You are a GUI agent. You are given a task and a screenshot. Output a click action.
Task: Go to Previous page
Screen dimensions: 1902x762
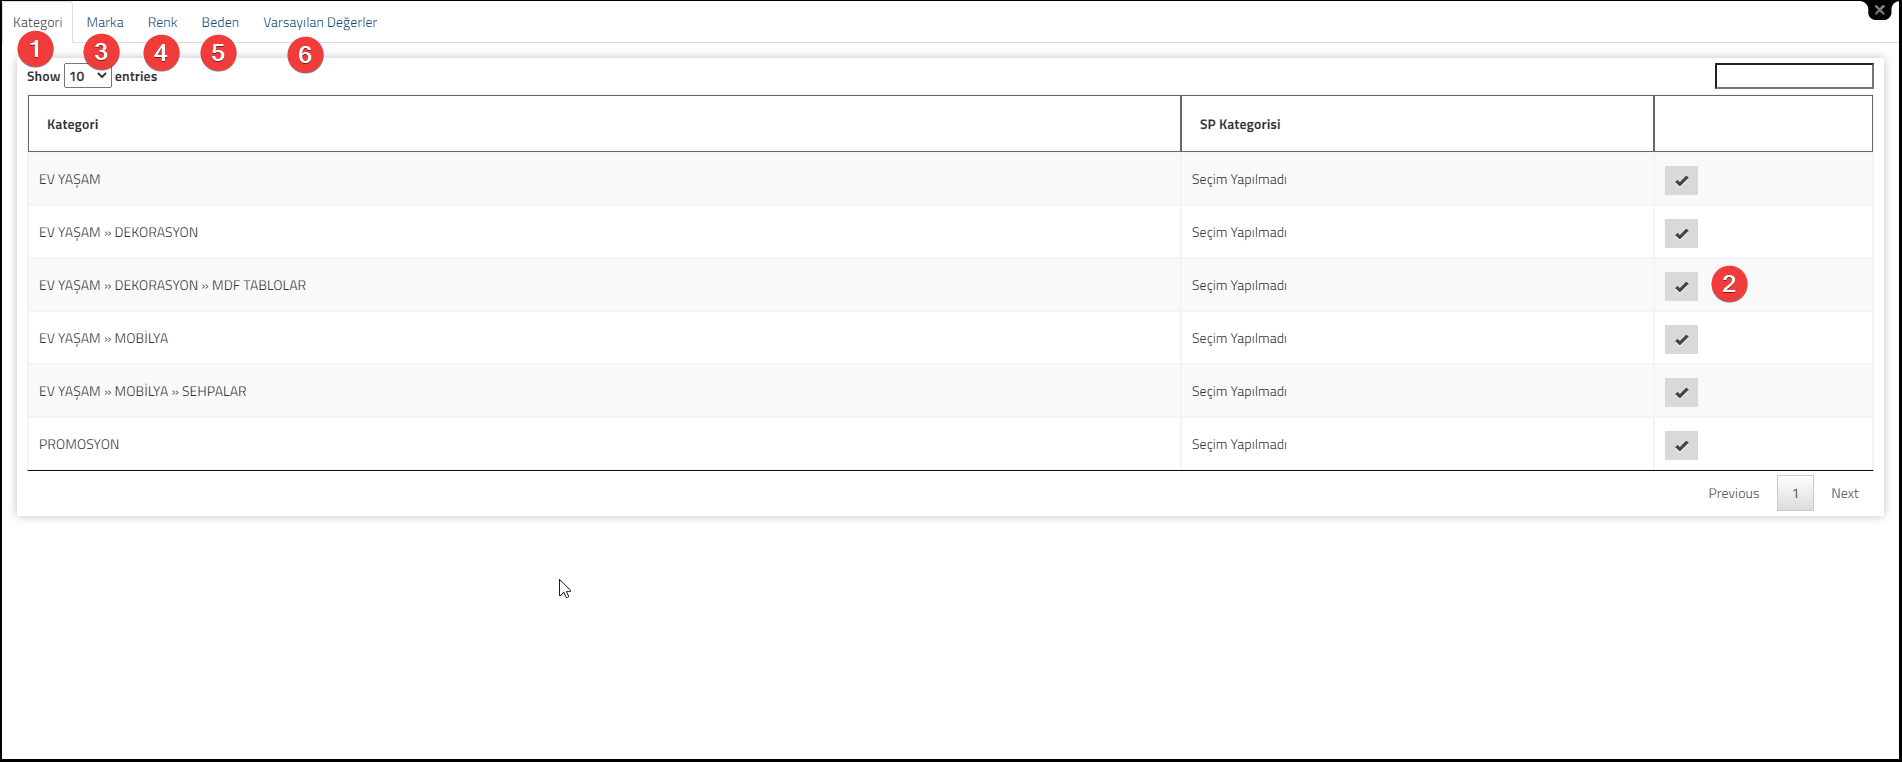coord(1733,493)
